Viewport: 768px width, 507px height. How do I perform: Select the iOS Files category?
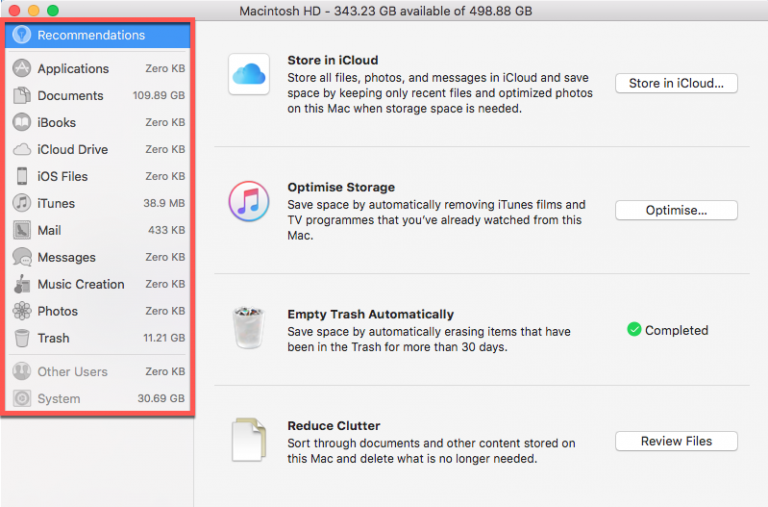pyautogui.click(x=97, y=176)
